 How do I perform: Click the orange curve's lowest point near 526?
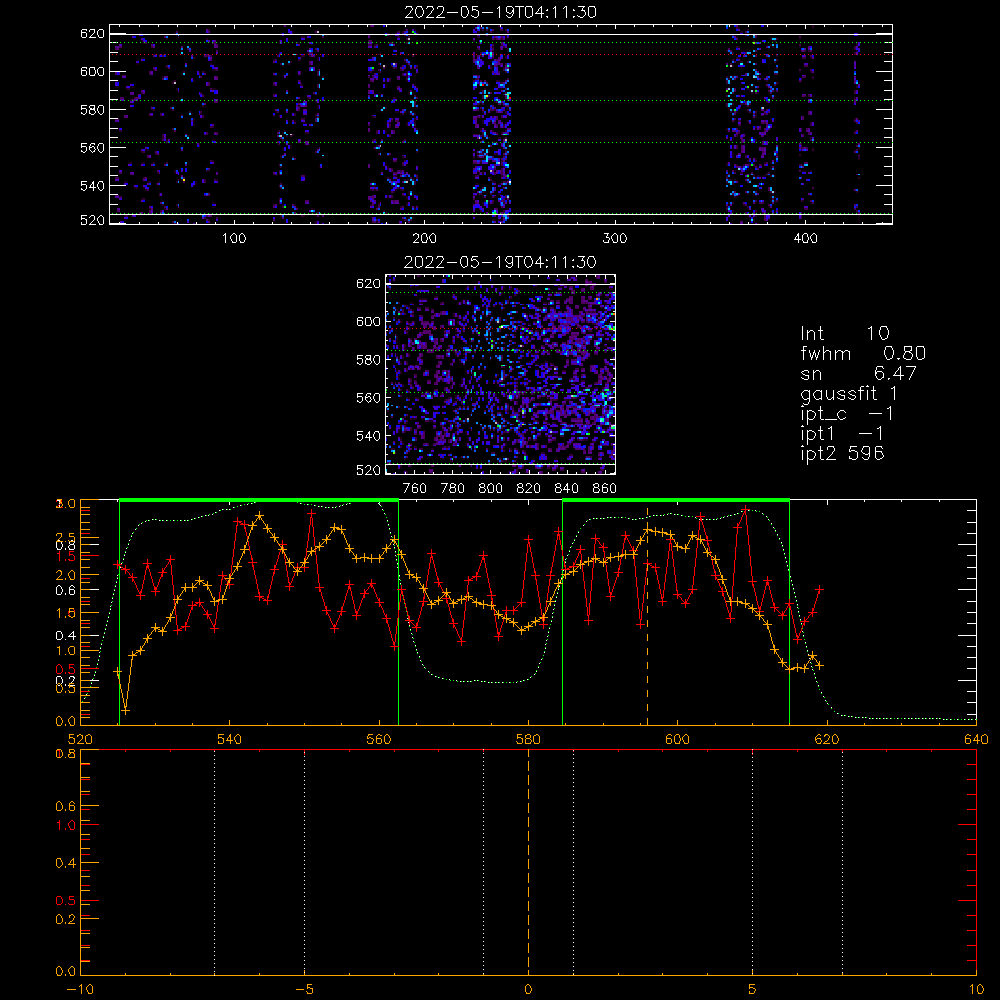(x=126, y=710)
